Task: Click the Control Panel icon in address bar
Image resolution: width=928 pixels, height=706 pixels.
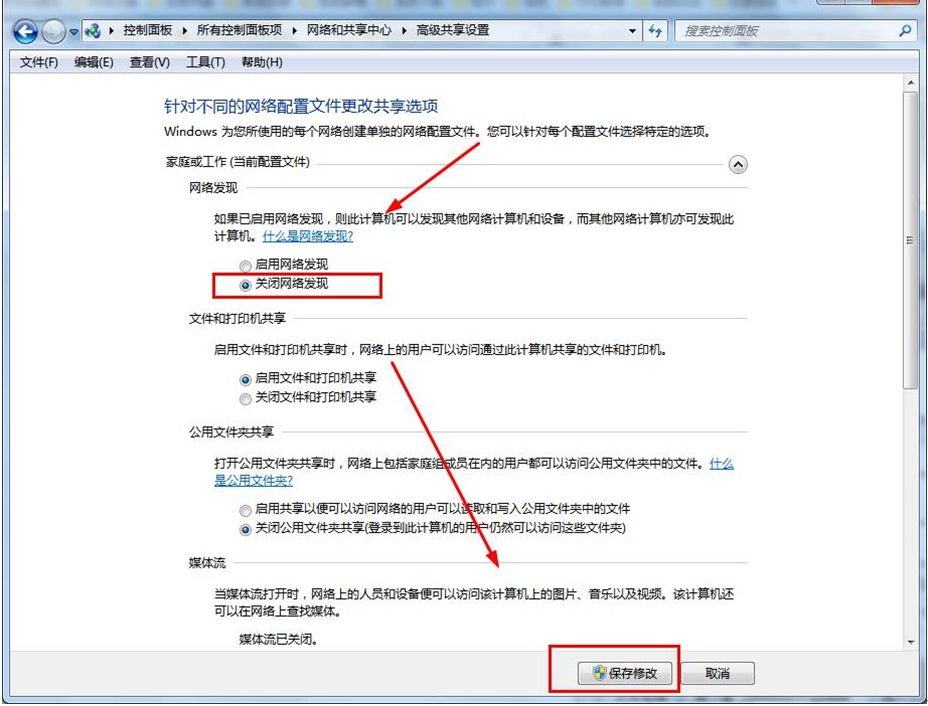Action: (x=94, y=30)
